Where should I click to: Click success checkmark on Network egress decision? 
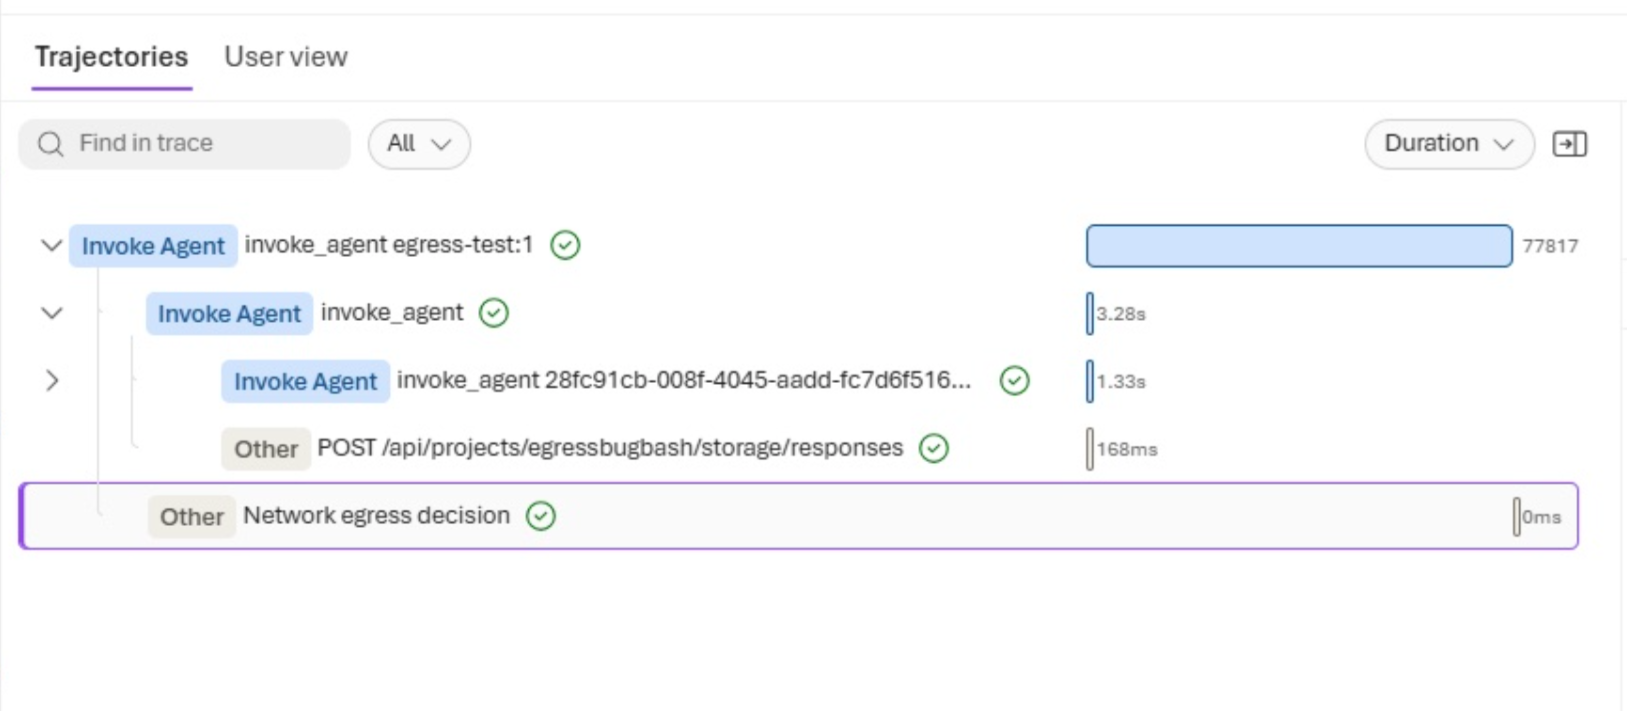click(541, 516)
